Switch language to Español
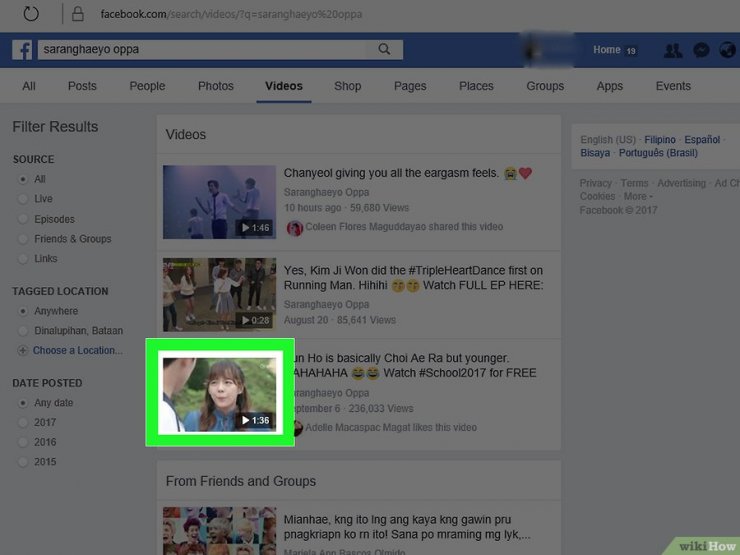The height and width of the screenshot is (555, 740). [702, 140]
